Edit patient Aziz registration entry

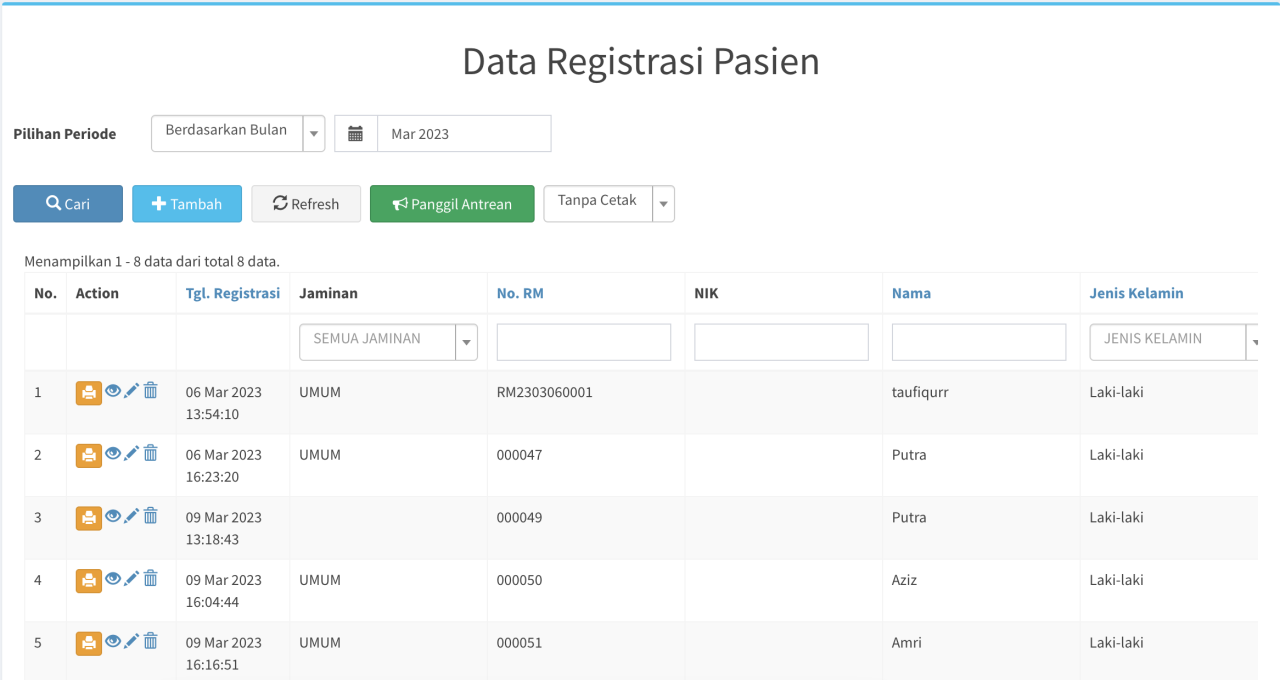click(x=131, y=578)
